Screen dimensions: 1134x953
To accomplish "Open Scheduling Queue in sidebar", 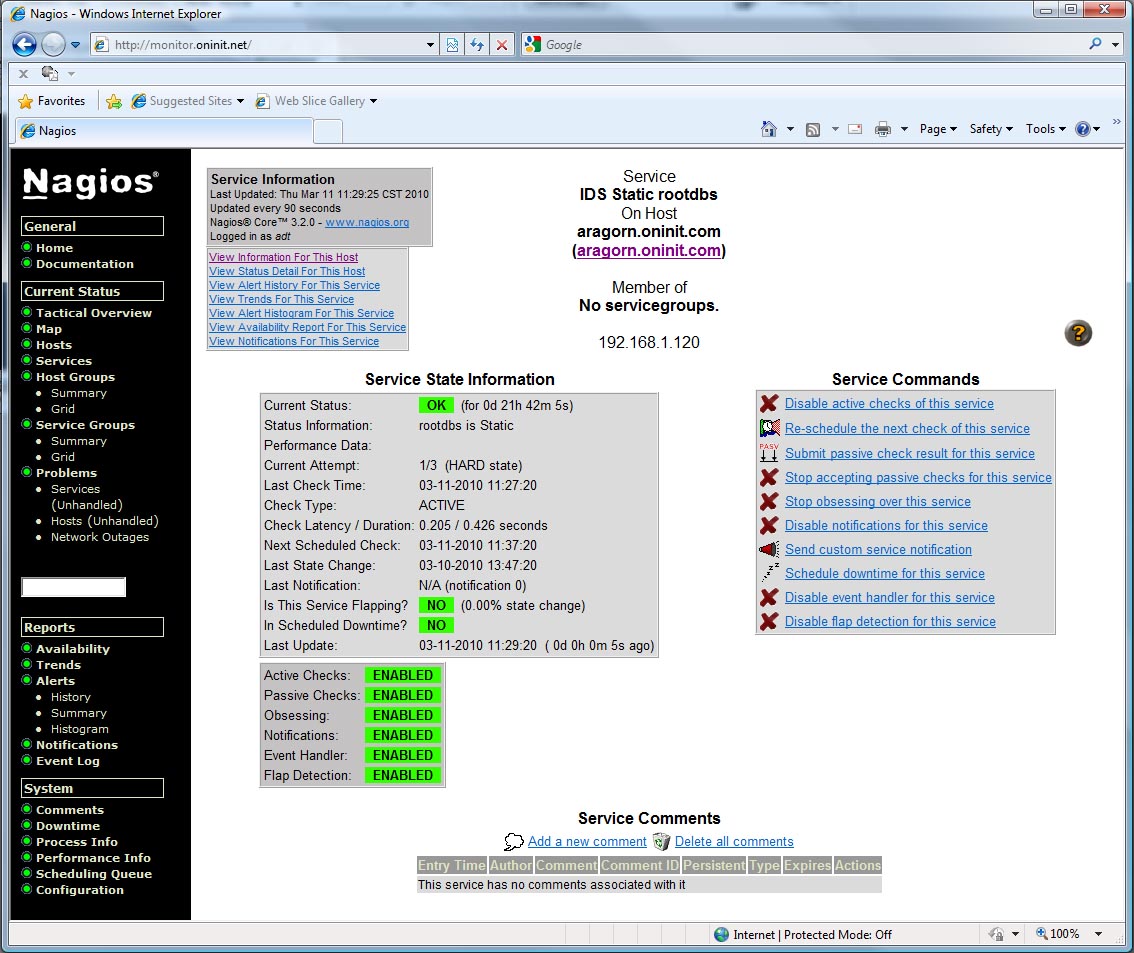I will point(94,873).
